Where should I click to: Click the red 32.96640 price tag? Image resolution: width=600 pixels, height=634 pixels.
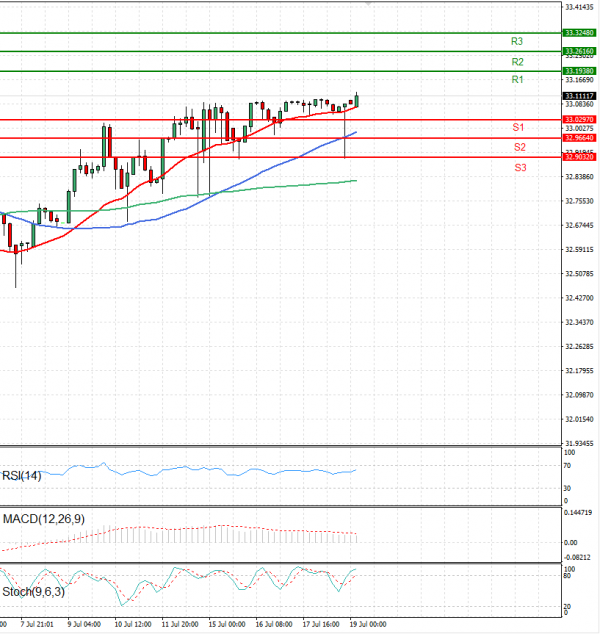coord(579,138)
